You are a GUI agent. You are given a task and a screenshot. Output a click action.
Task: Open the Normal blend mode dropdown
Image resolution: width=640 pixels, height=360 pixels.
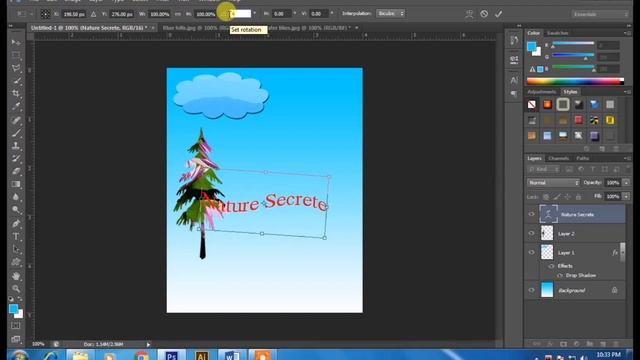click(x=553, y=183)
